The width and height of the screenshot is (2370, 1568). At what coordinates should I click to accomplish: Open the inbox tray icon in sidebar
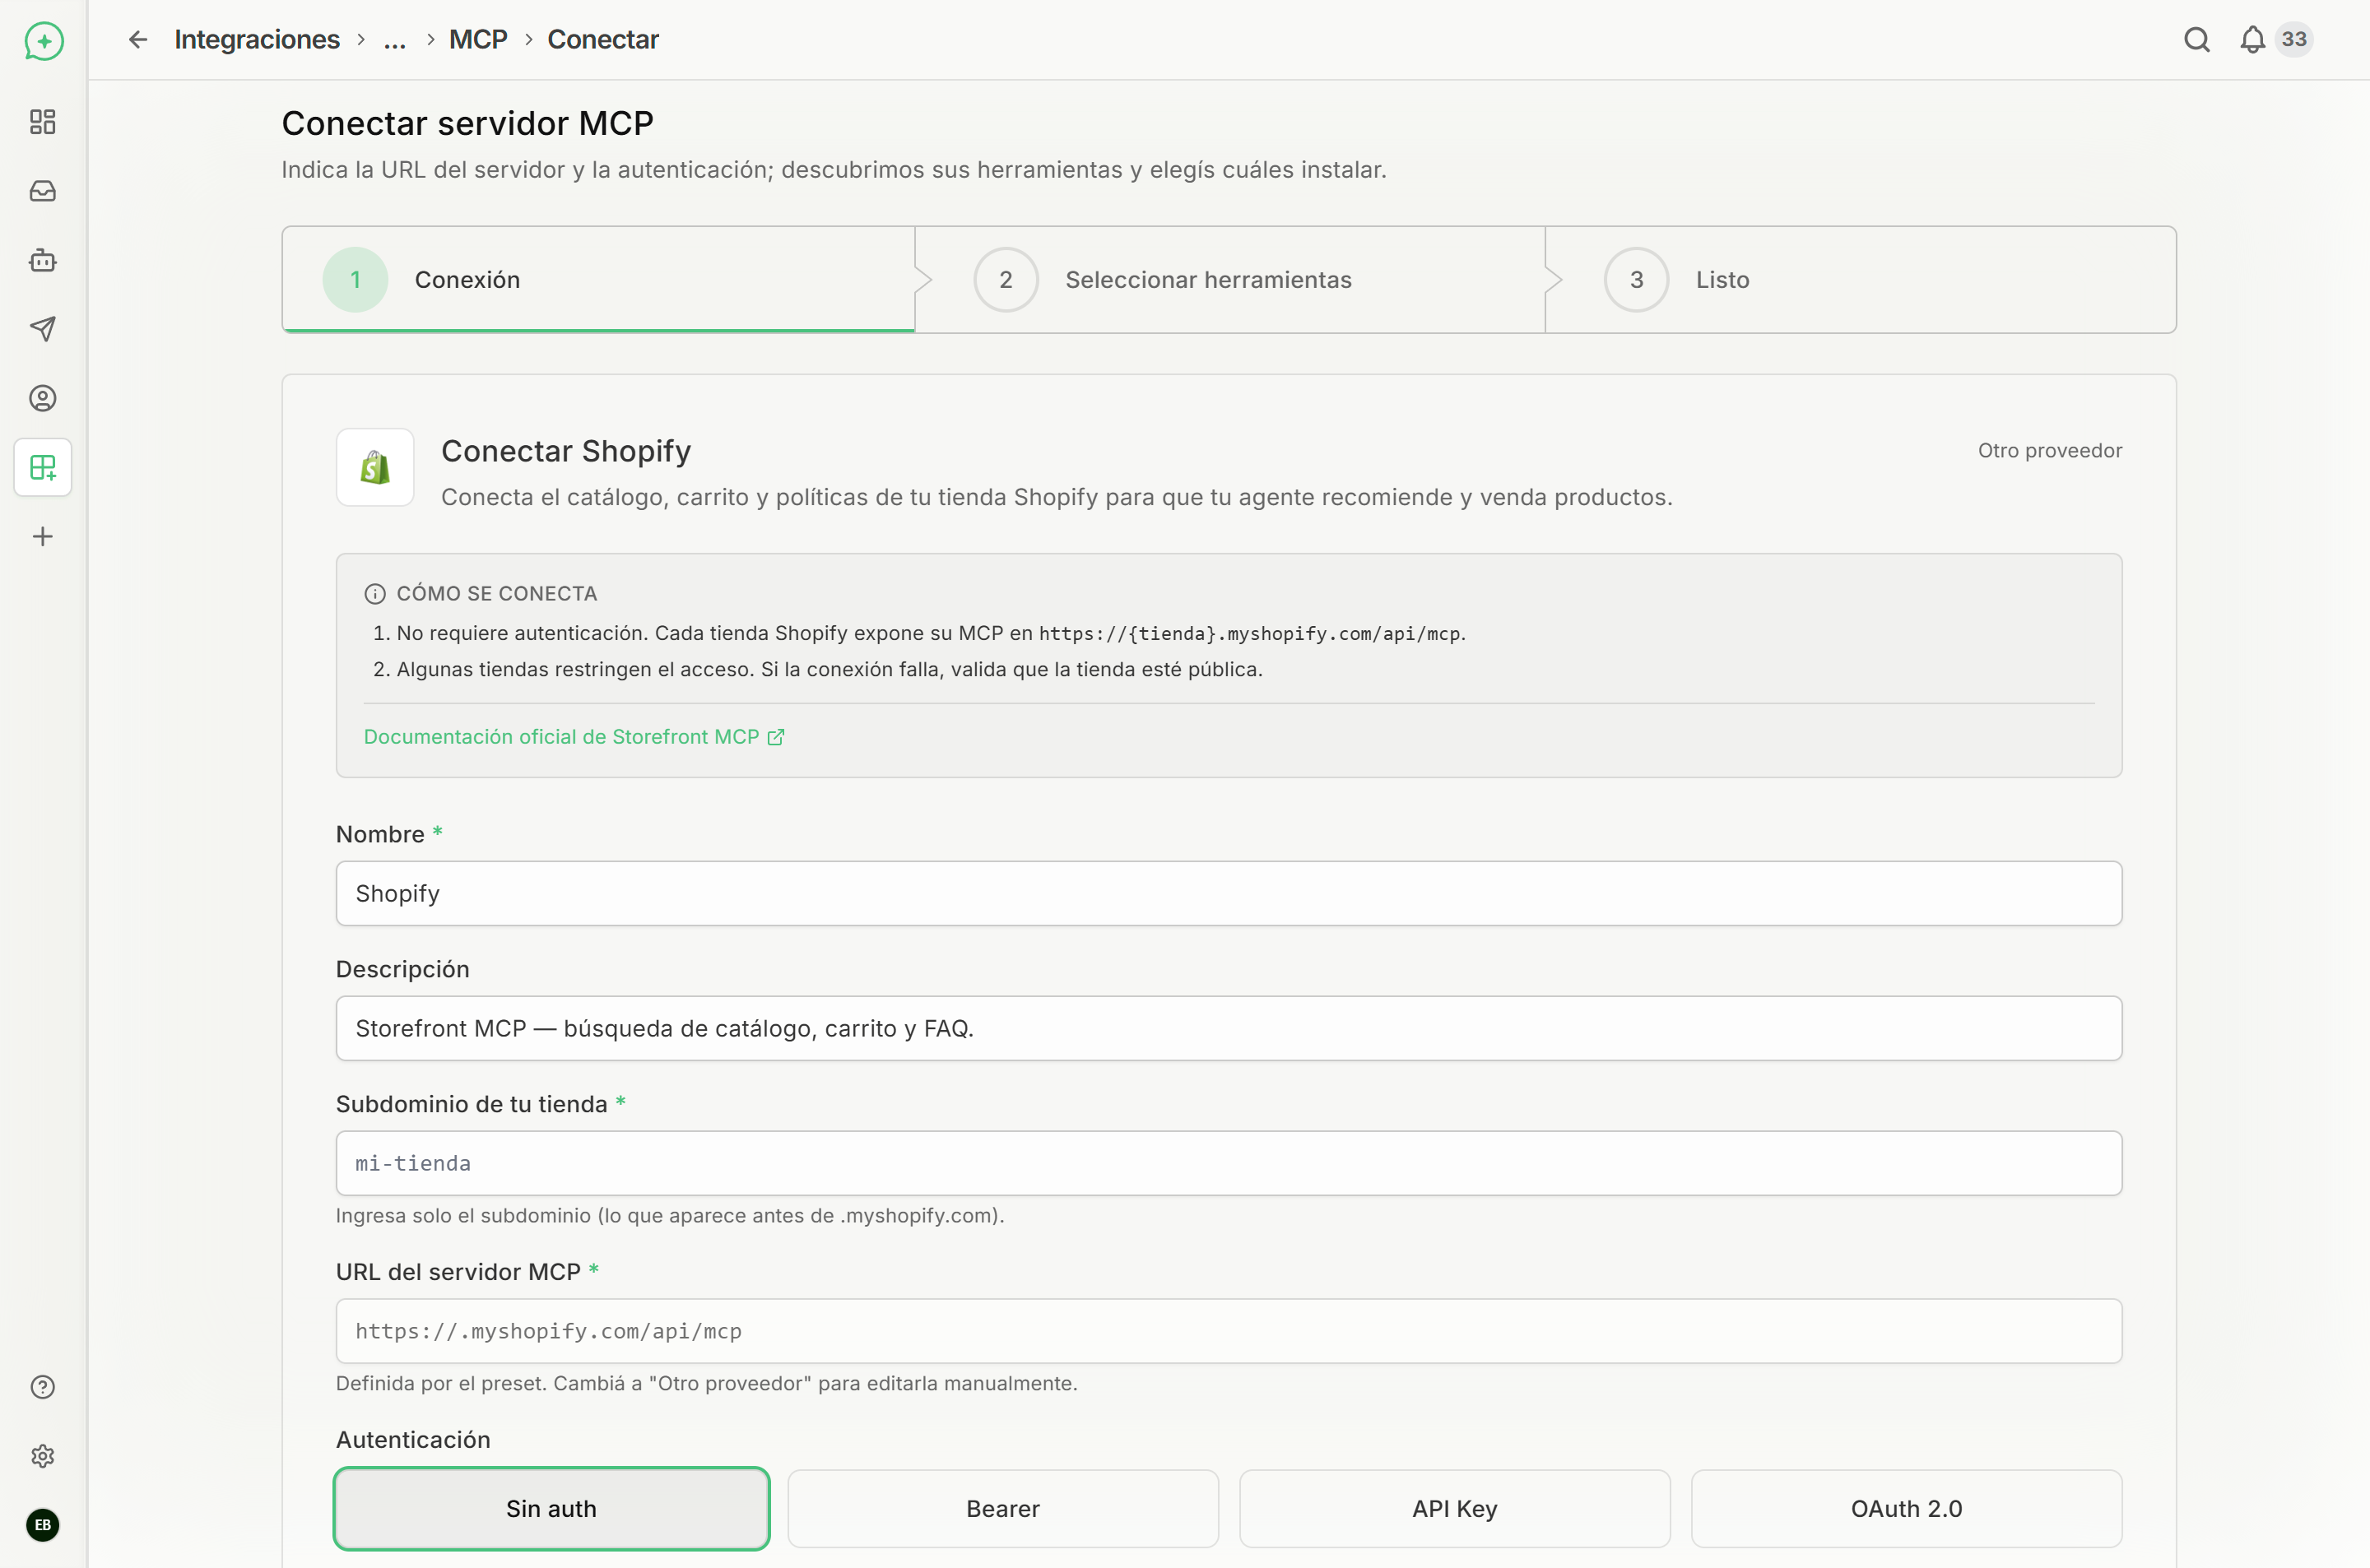point(43,191)
